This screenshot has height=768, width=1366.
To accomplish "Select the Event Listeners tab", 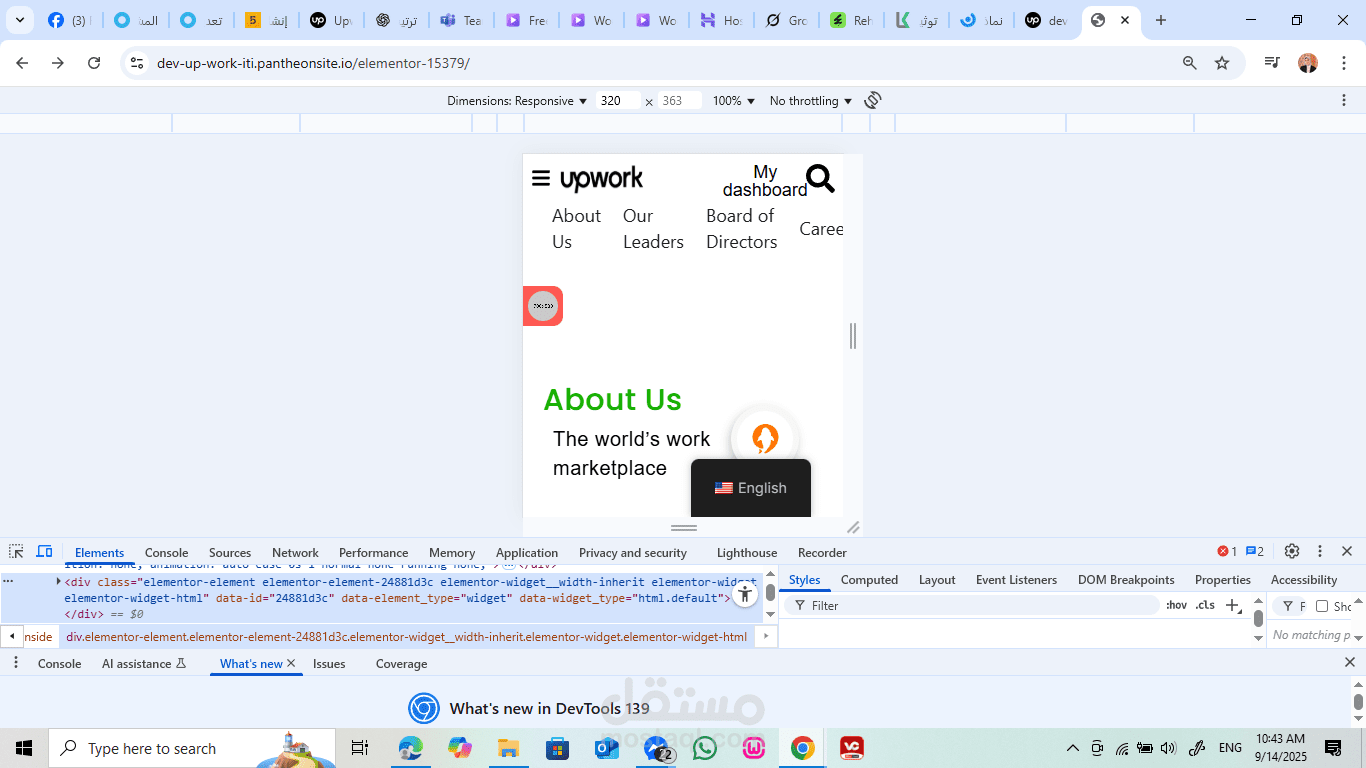I will (1016, 580).
